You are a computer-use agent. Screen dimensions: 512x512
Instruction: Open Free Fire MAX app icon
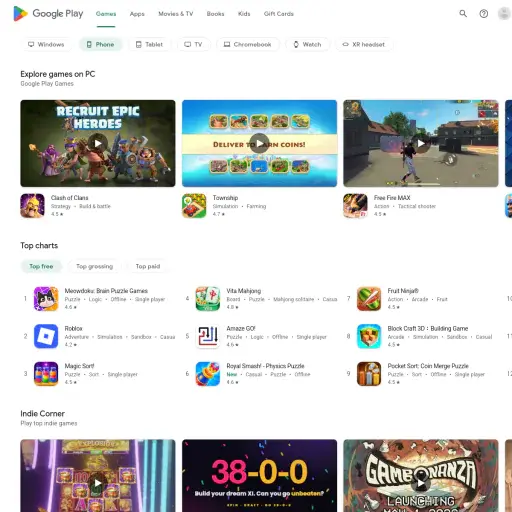[355, 206]
